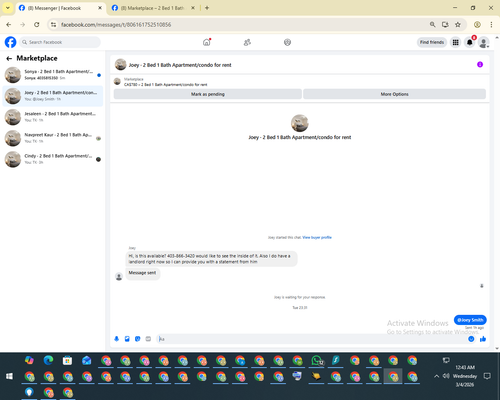Reload the page

[37, 25]
